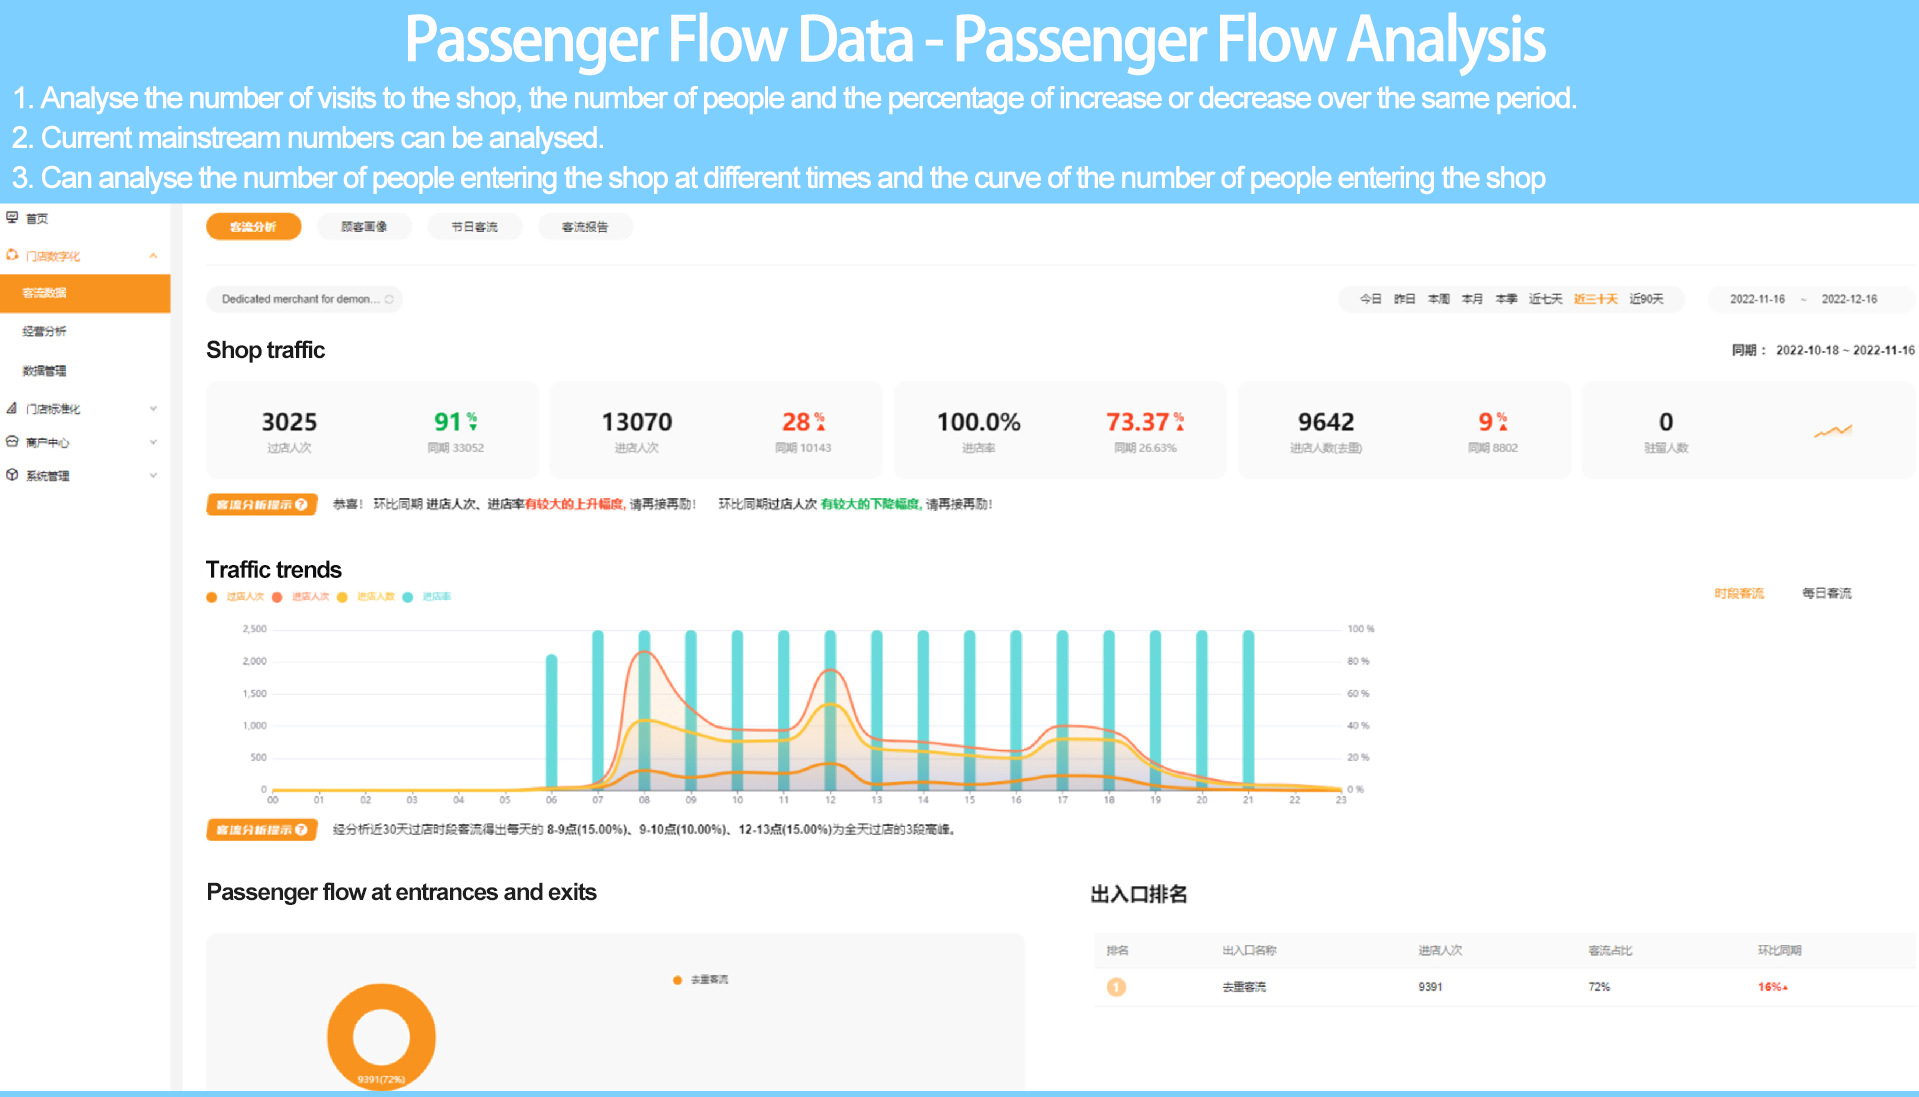Click the 商户中心 merchant center icon
This screenshot has width=1919, height=1097.
pos(12,441)
